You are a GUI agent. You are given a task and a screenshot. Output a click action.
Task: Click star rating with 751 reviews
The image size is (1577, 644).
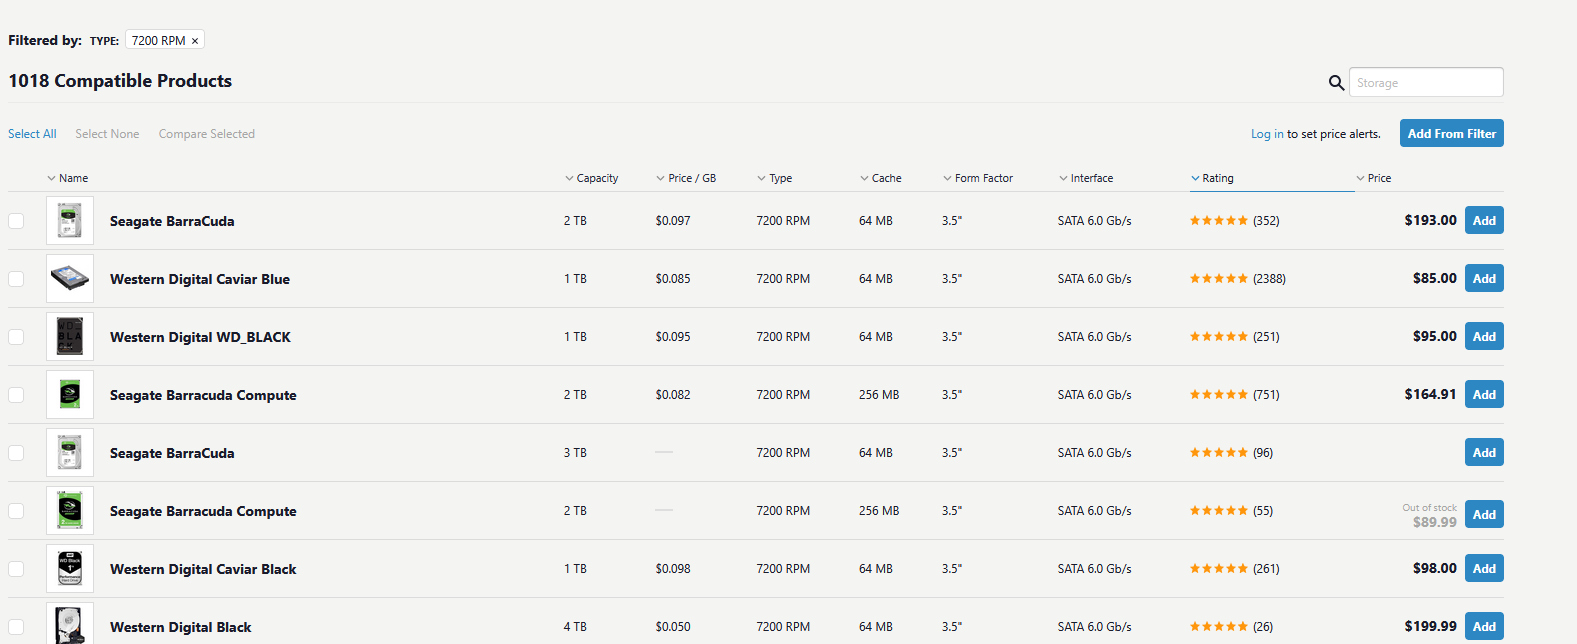(1218, 395)
